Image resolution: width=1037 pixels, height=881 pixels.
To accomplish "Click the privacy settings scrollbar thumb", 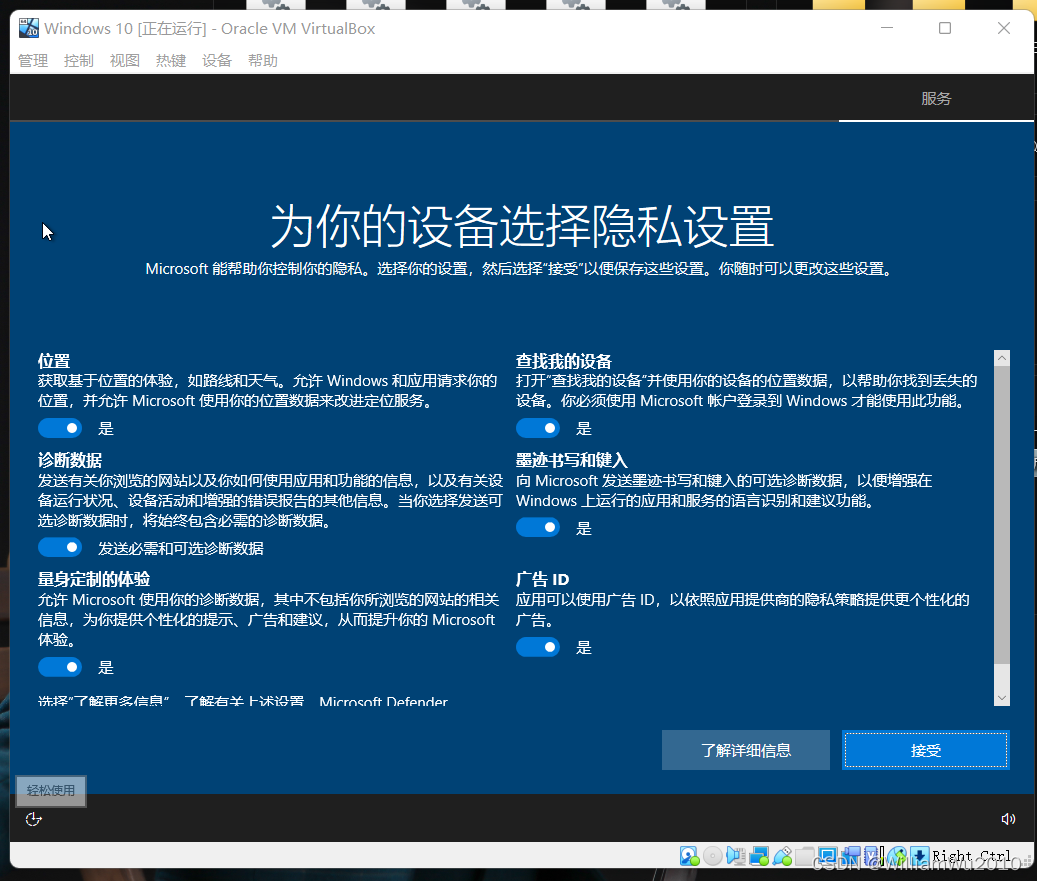I will (1002, 515).
